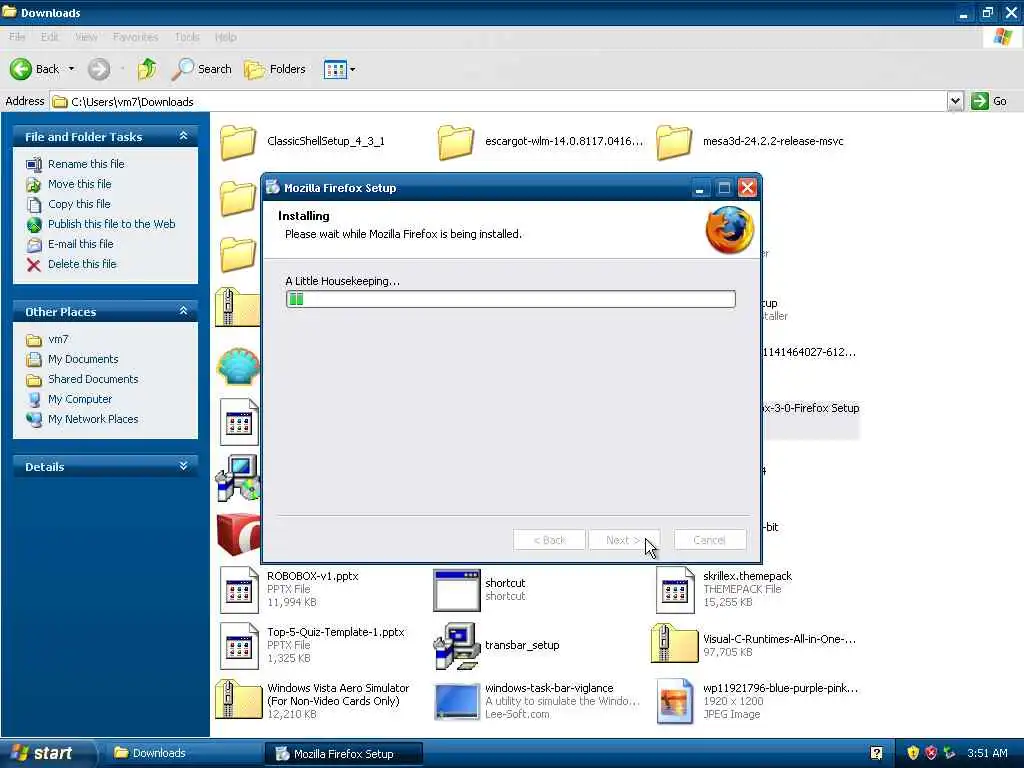Click the seashell application icon
The image size is (1024, 768).
tap(238, 366)
